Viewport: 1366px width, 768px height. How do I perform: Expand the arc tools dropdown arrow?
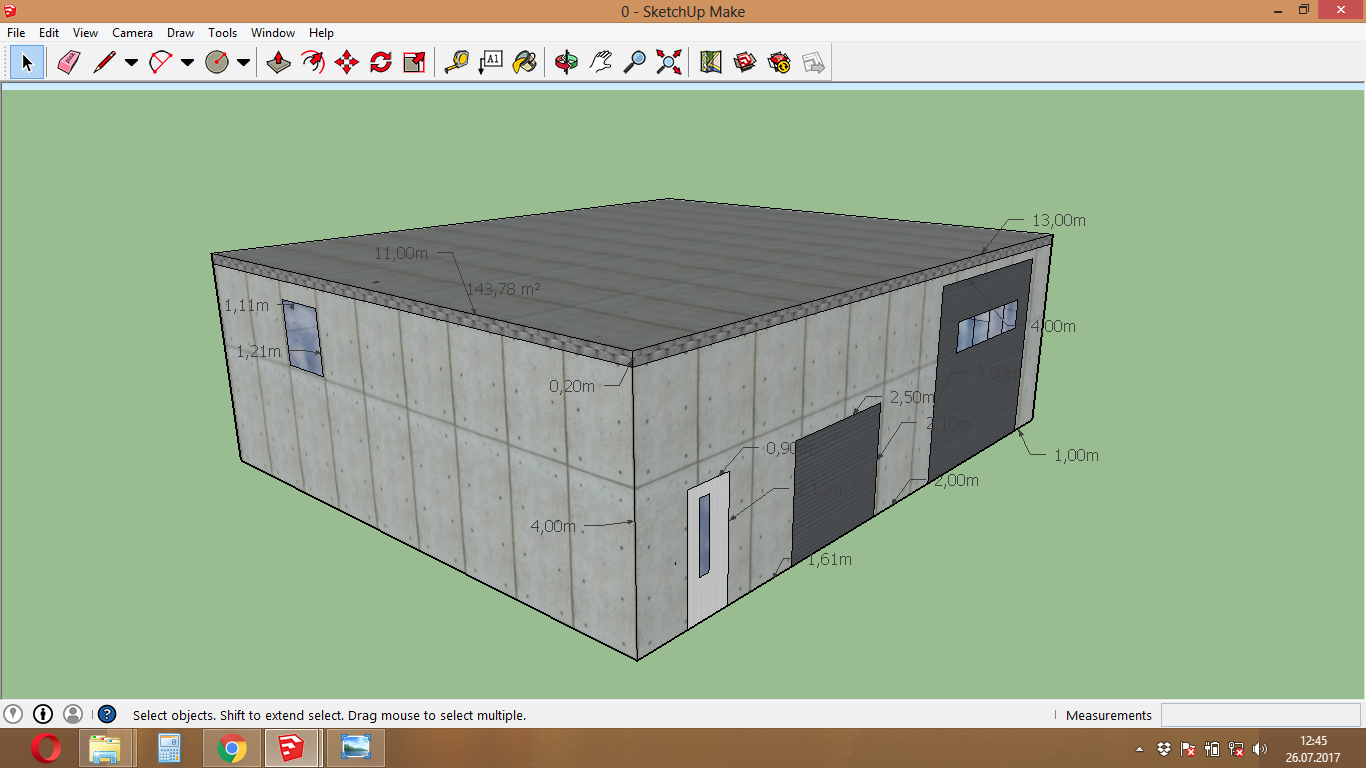[187, 63]
